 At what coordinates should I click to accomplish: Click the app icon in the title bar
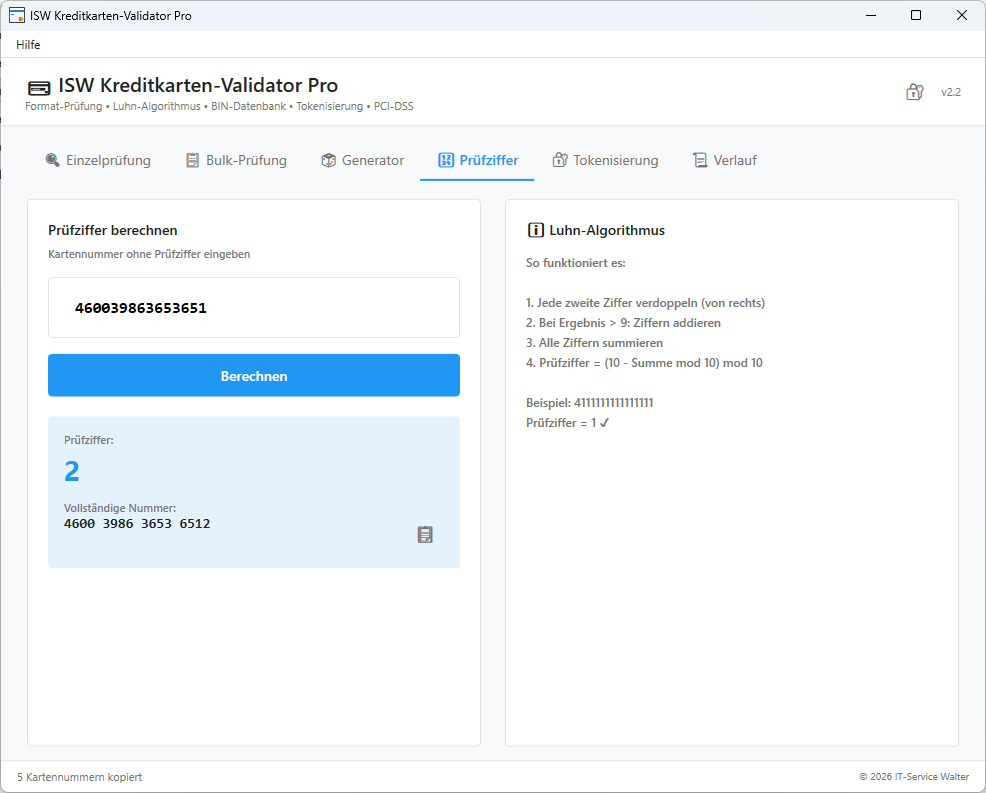16,15
